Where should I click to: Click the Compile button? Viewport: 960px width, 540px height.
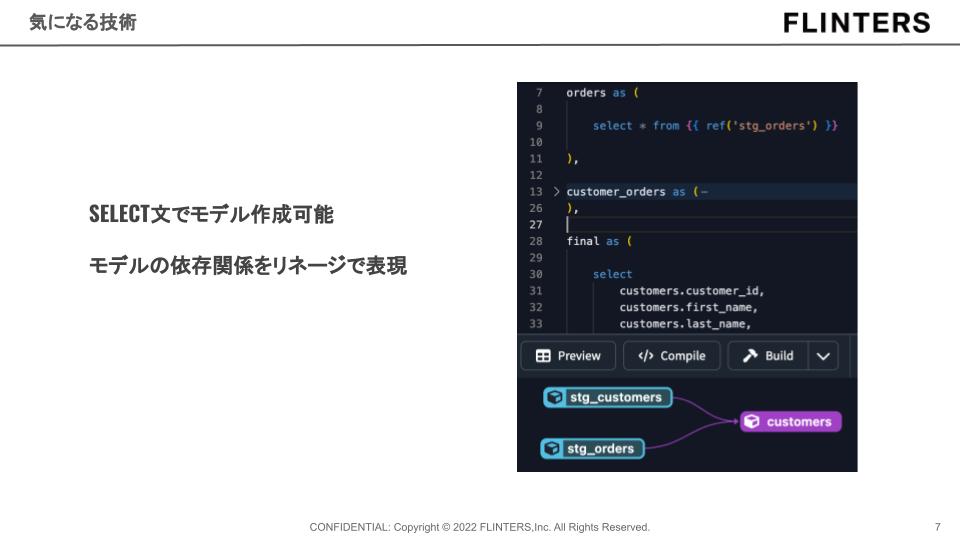[672, 356]
